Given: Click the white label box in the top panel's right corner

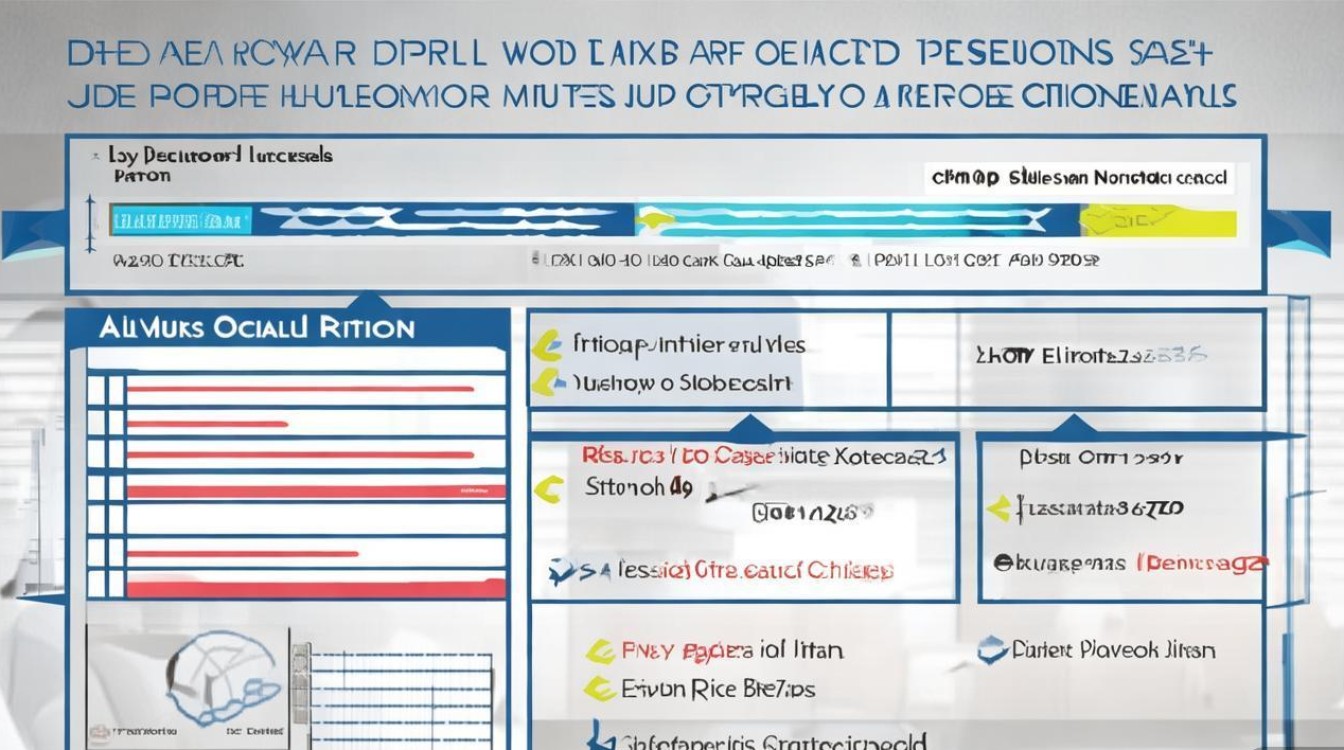Looking at the screenshot, I should point(1078,179).
